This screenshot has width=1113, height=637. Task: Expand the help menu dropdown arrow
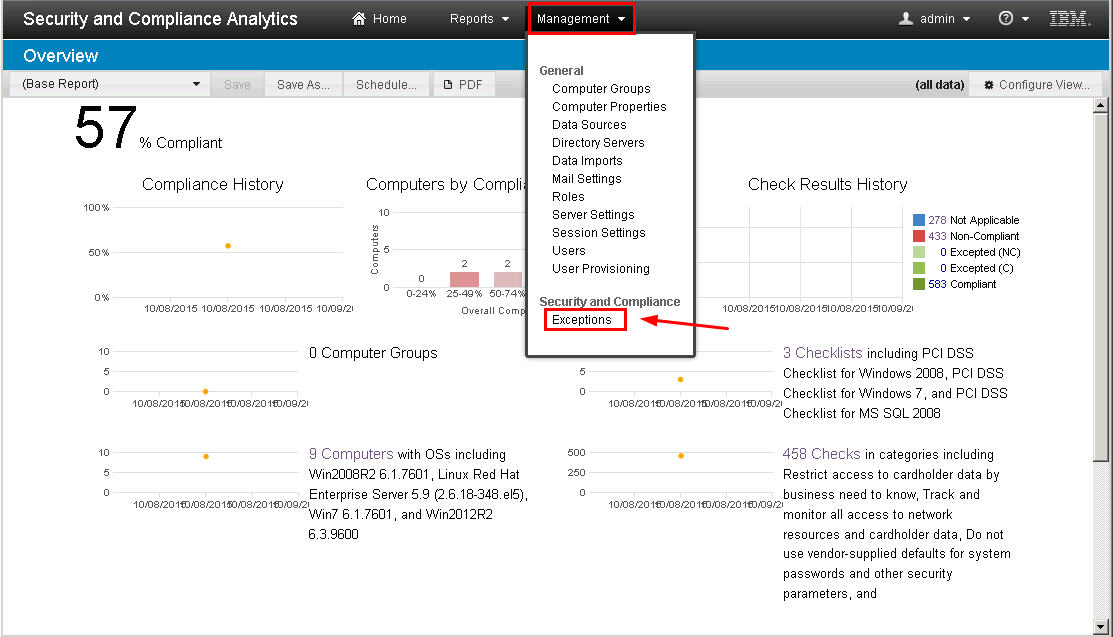(x=1025, y=19)
